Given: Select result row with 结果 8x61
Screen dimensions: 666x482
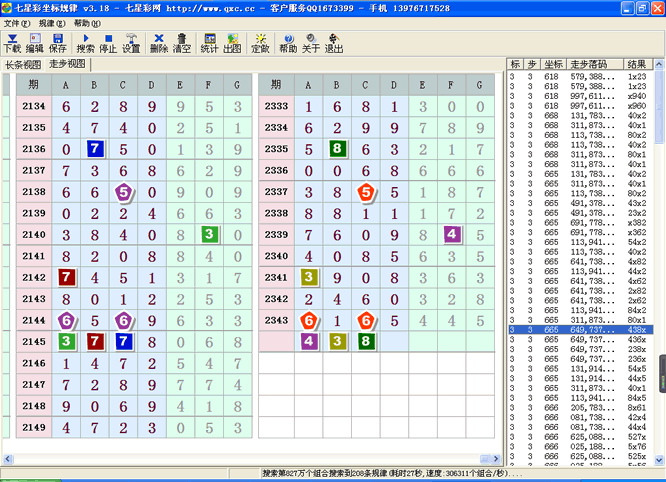Looking at the screenshot, I should pos(581,408).
